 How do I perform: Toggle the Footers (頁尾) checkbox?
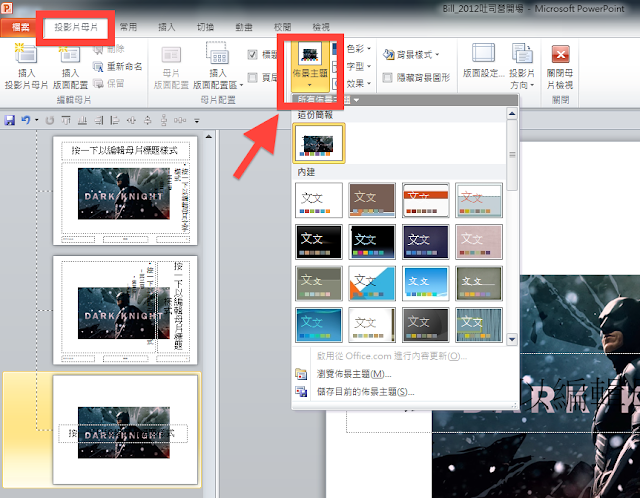253,78
